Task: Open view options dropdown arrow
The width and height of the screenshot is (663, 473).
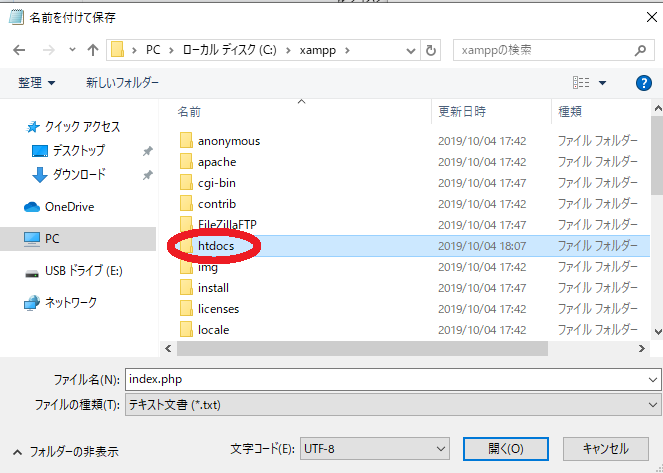Action: click(x=603, y=83)
